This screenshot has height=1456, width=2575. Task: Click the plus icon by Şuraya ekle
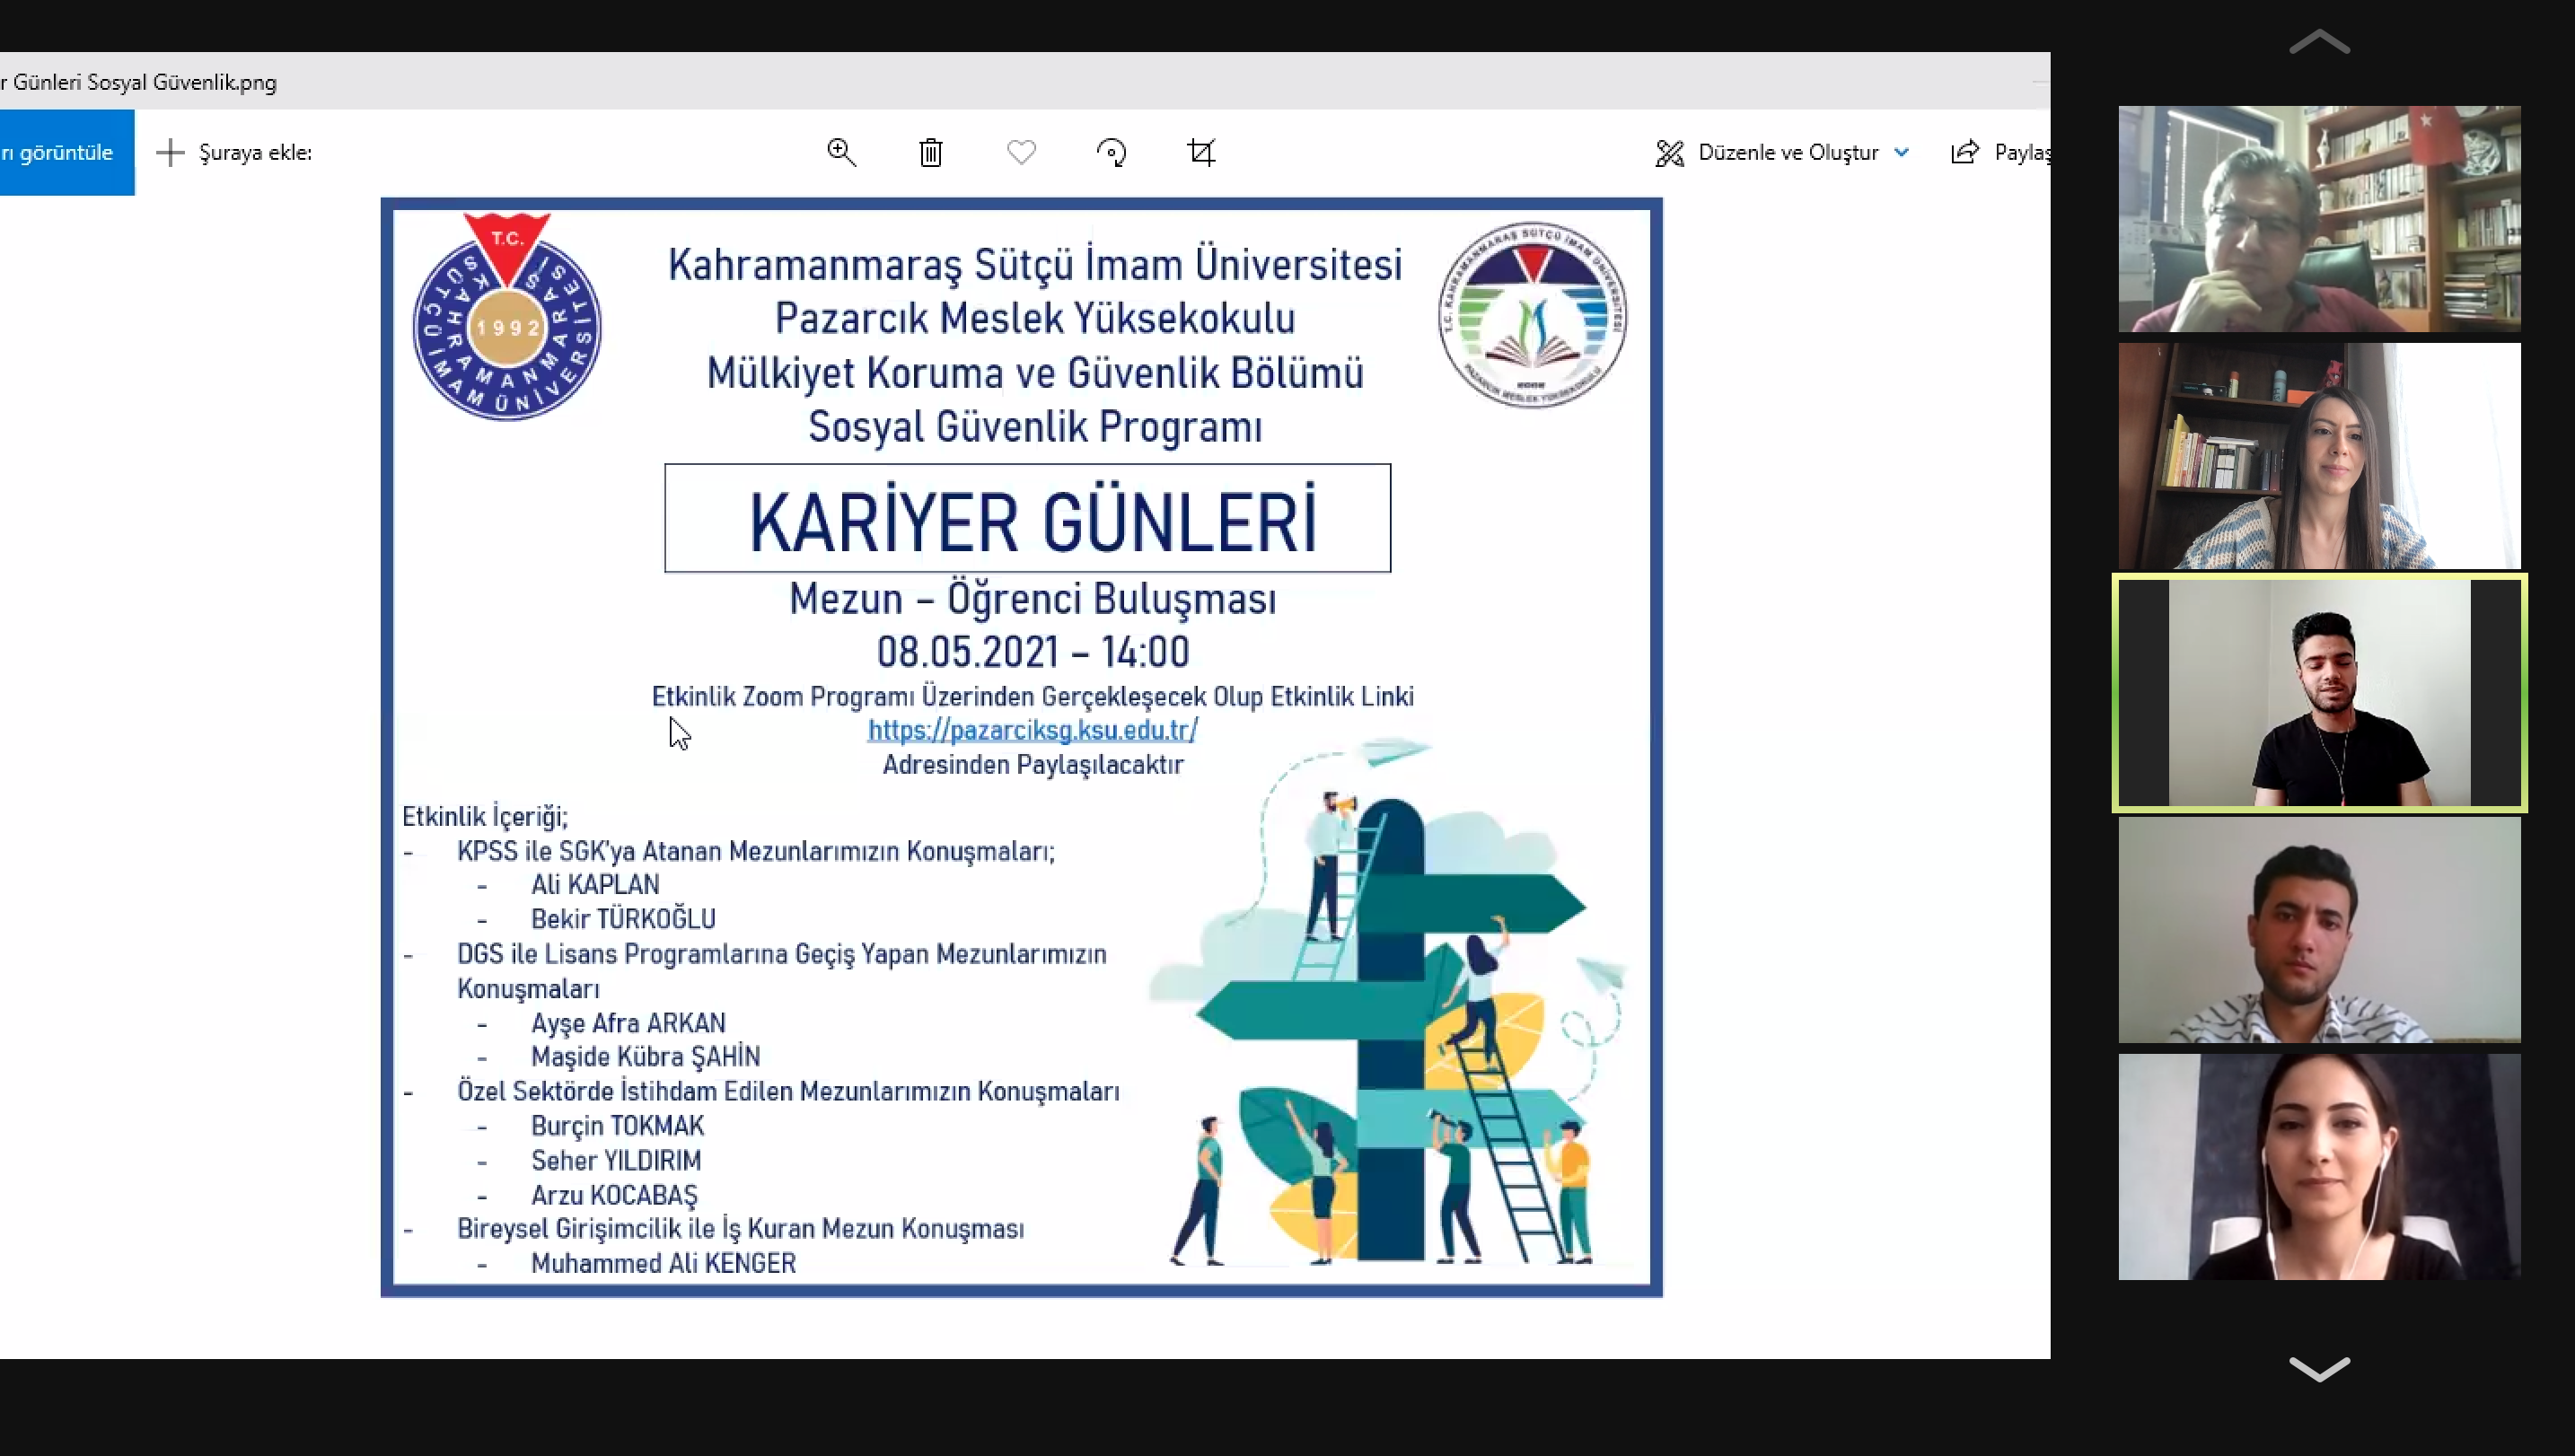pyautogui.click(x=170, y=152)
